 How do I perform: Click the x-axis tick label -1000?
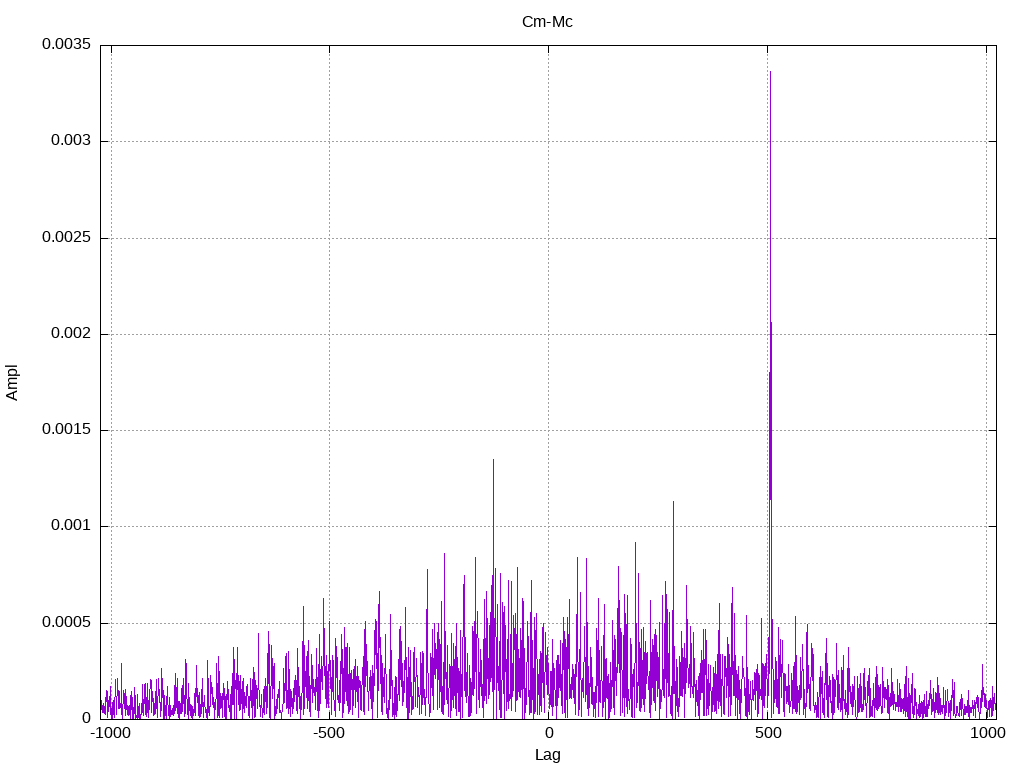click(110, 733)
